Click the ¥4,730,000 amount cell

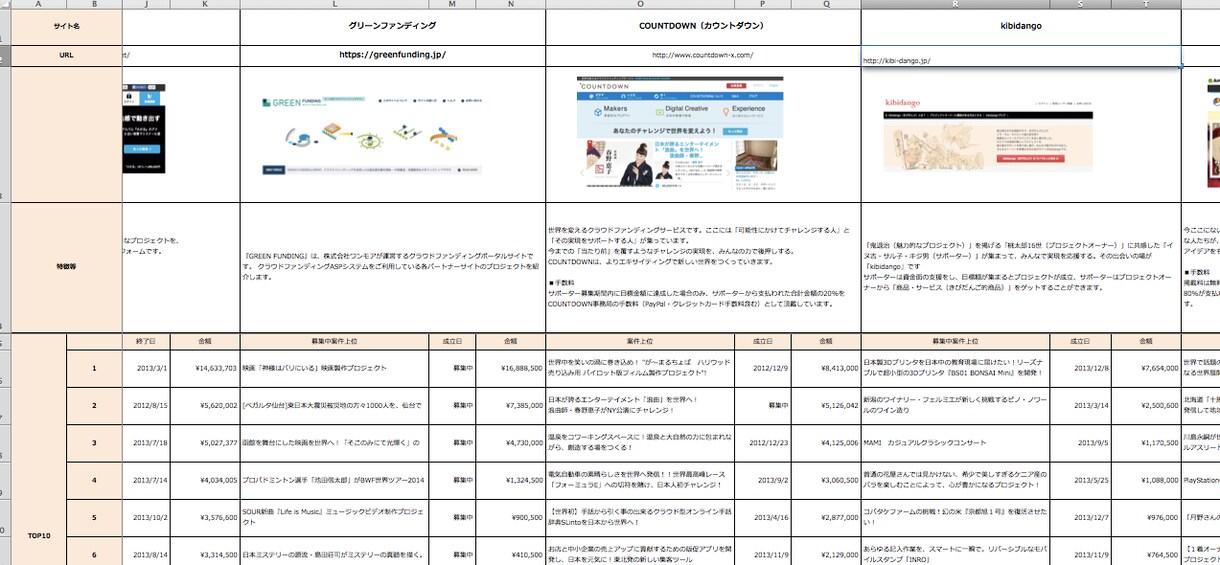pos(511,442)
